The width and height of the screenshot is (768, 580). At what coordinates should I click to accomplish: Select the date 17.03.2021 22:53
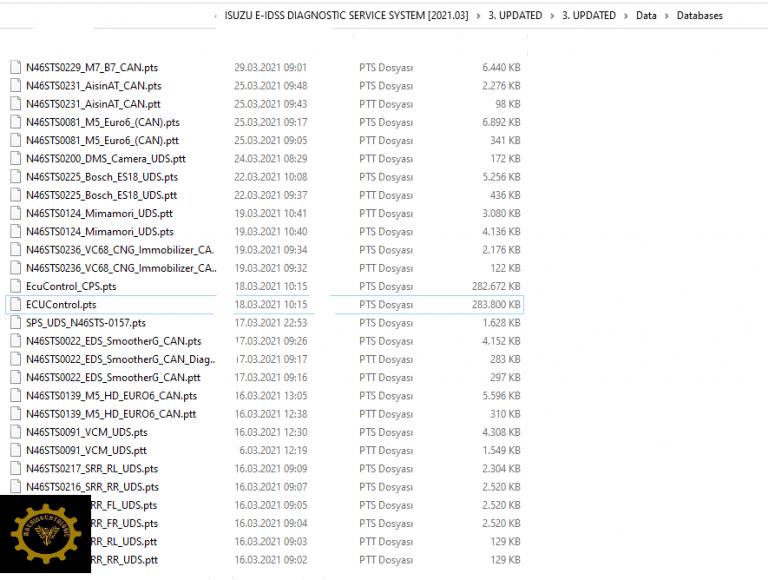point(271,323)
